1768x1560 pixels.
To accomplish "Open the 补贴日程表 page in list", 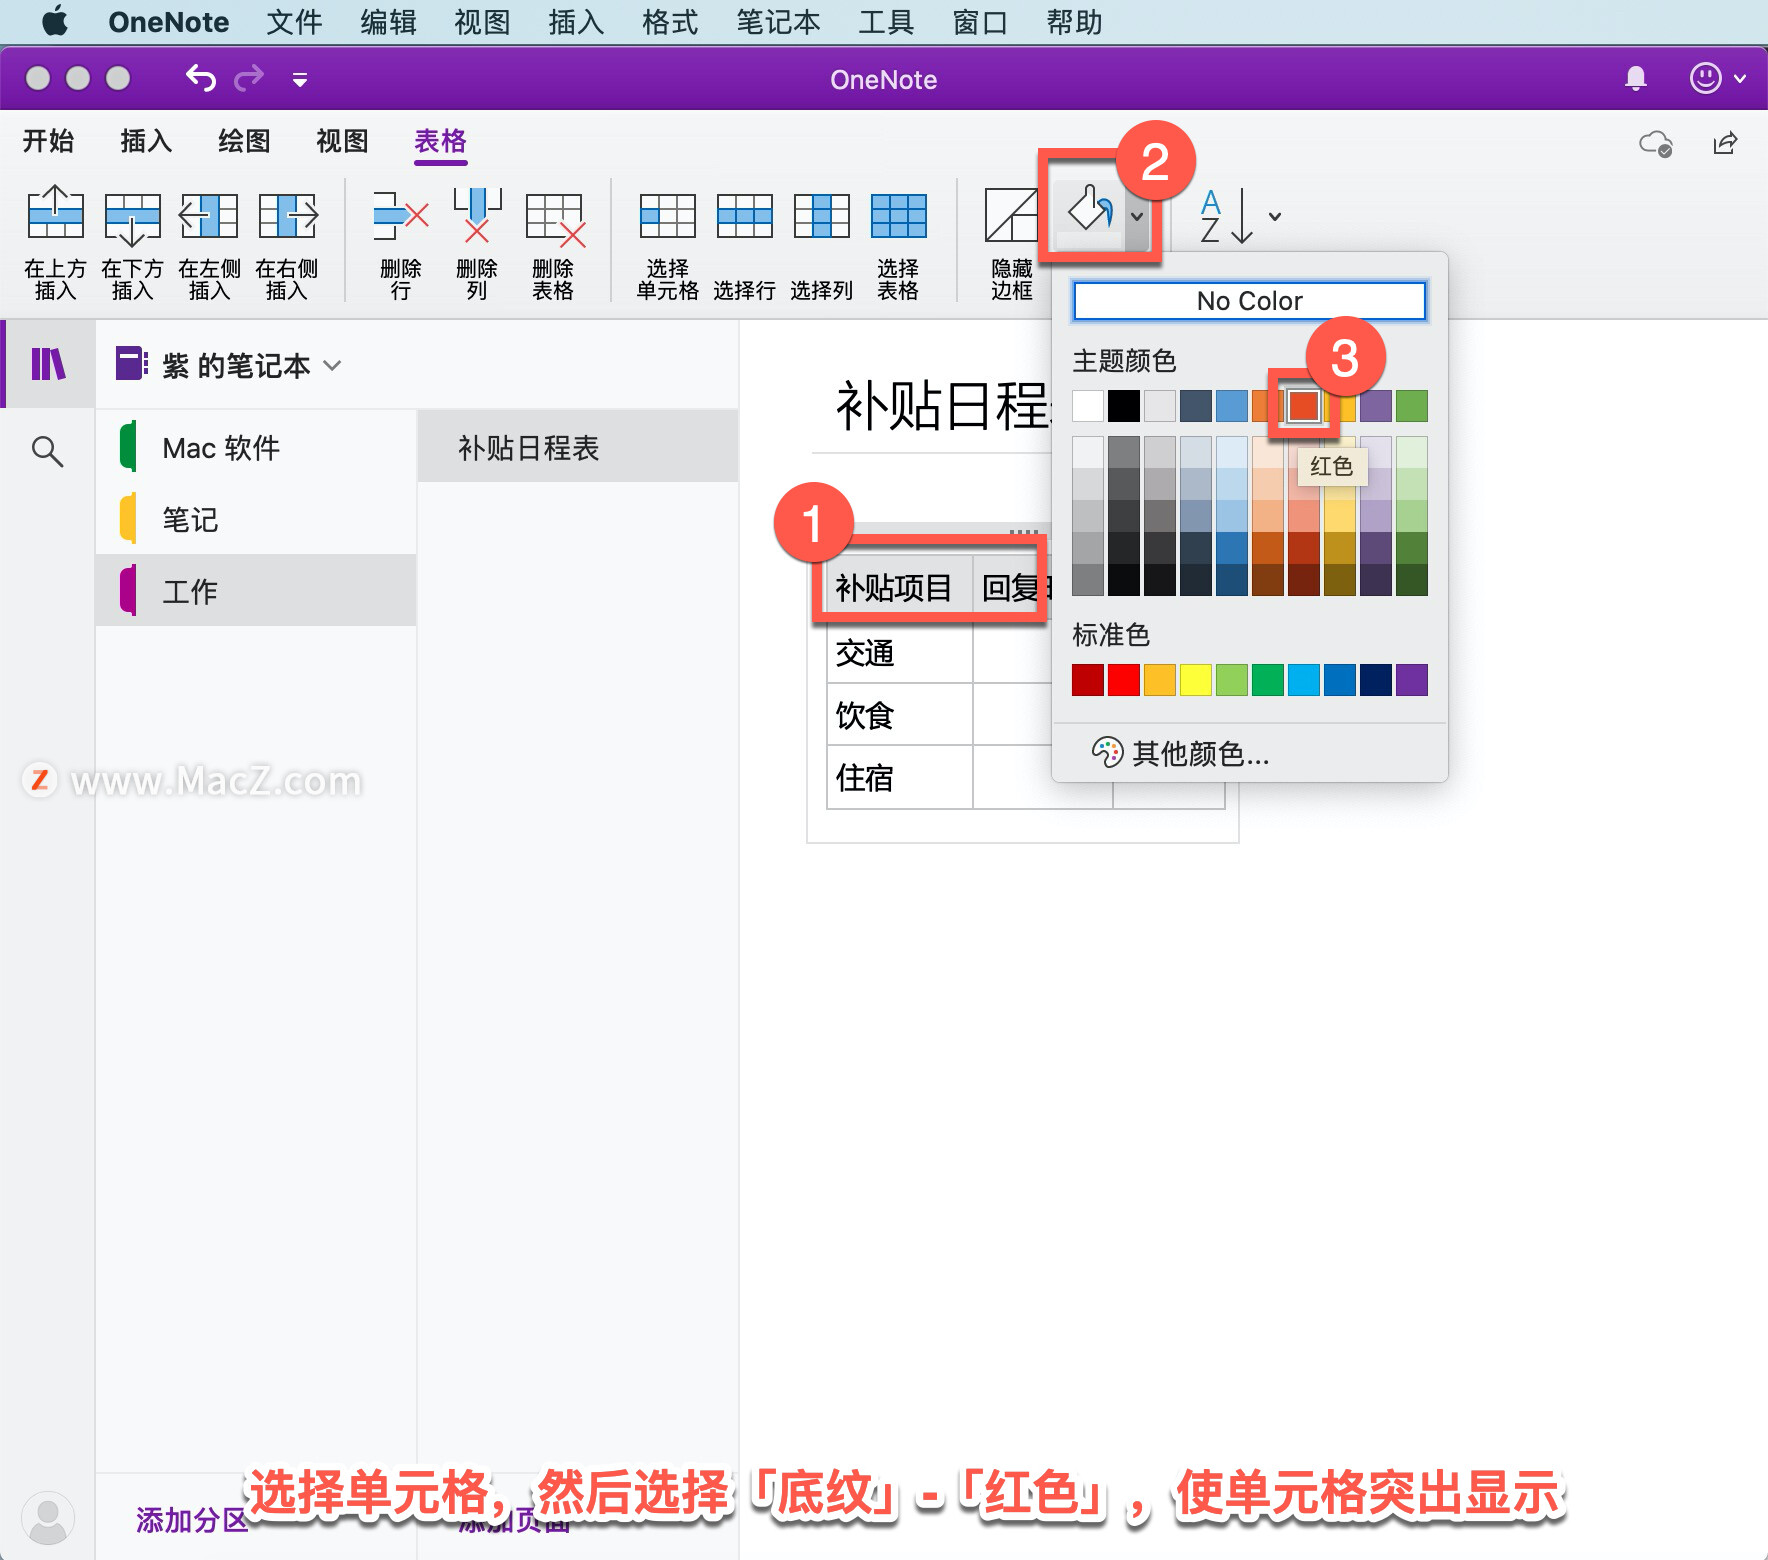I will point(578,447).
